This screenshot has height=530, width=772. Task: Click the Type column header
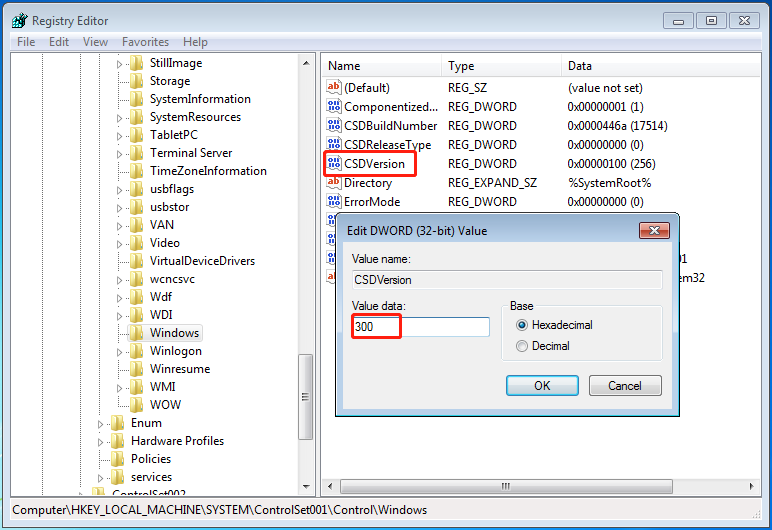(501, 66)
